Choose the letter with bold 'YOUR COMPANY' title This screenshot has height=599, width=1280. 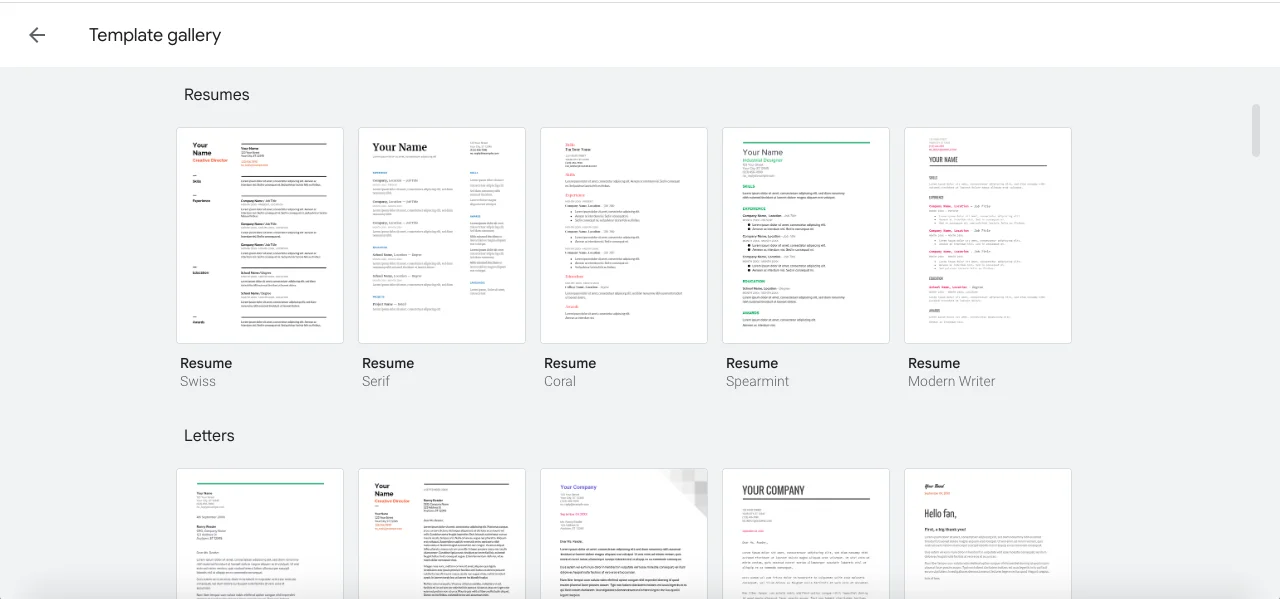(806, 534)
